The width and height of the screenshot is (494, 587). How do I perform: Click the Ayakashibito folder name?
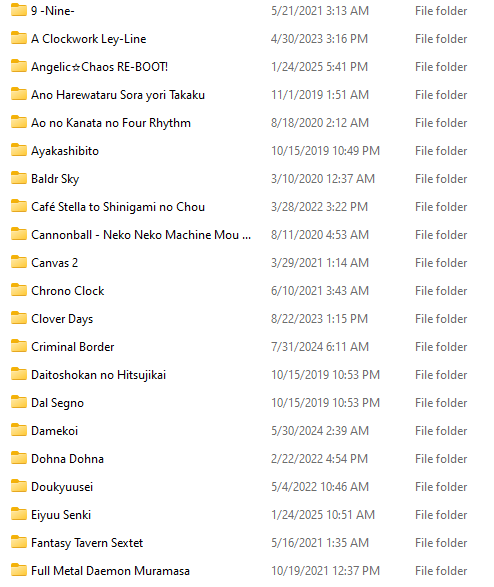[65, 151]
